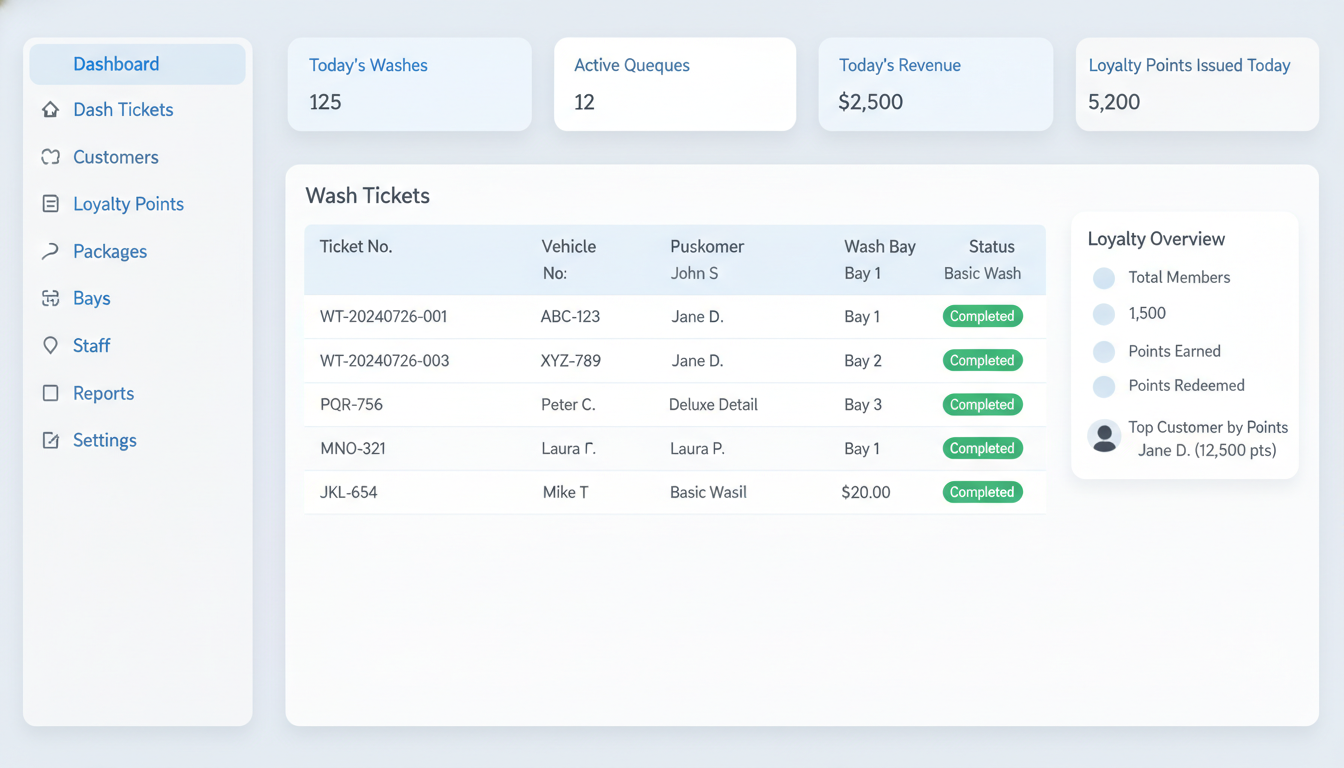This screenshot has height=768, width=1344.
Task: Click the Today's Washes summary card
Action: (409, 84)
